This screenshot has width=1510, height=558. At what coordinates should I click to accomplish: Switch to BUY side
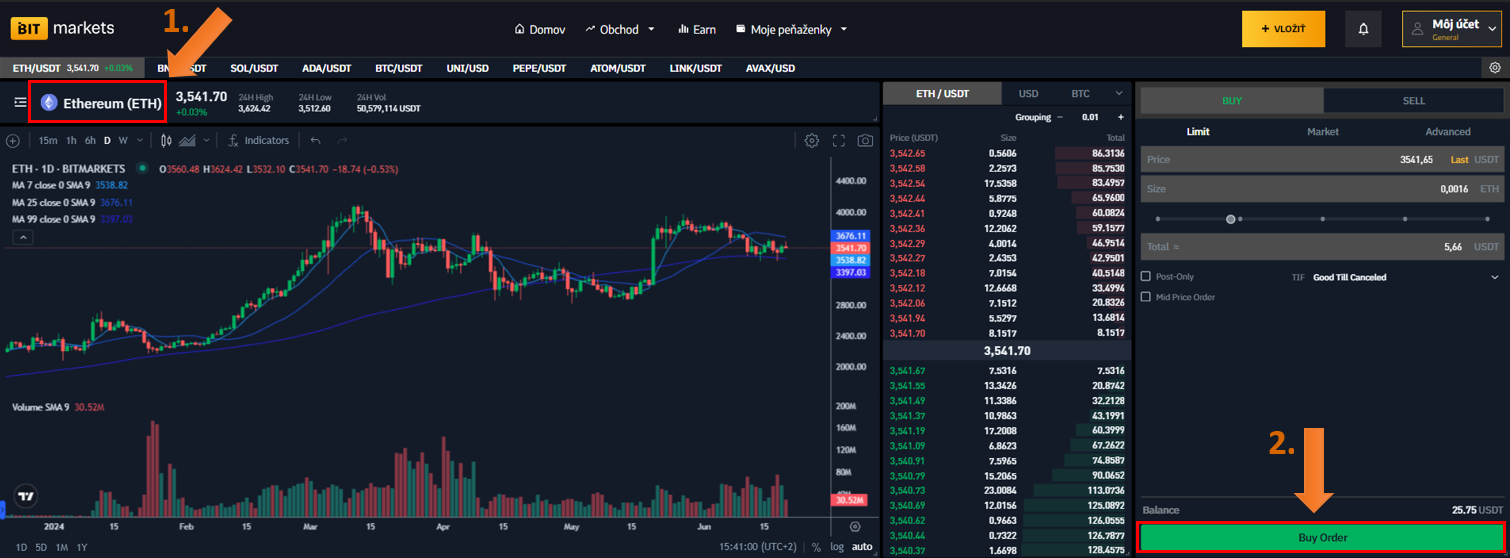coord(1232,101)
